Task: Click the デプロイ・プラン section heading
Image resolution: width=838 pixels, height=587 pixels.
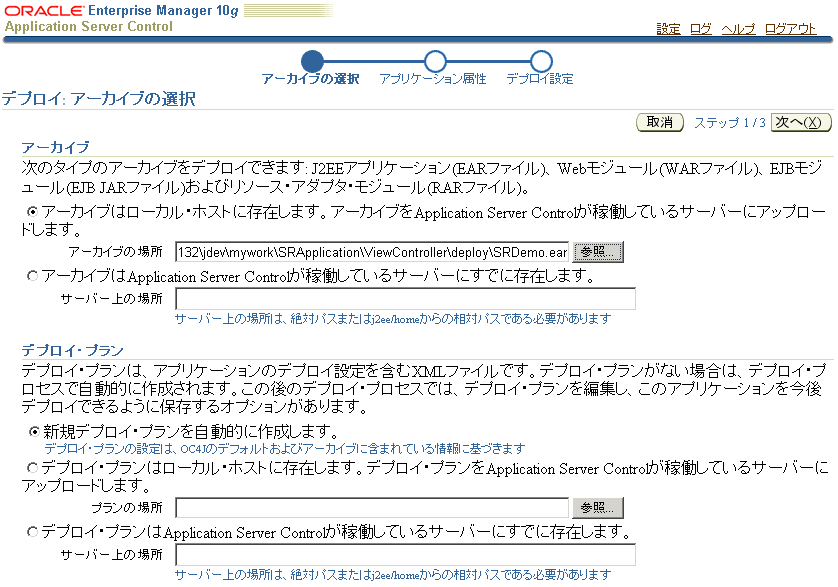Action: pos(72,350)
